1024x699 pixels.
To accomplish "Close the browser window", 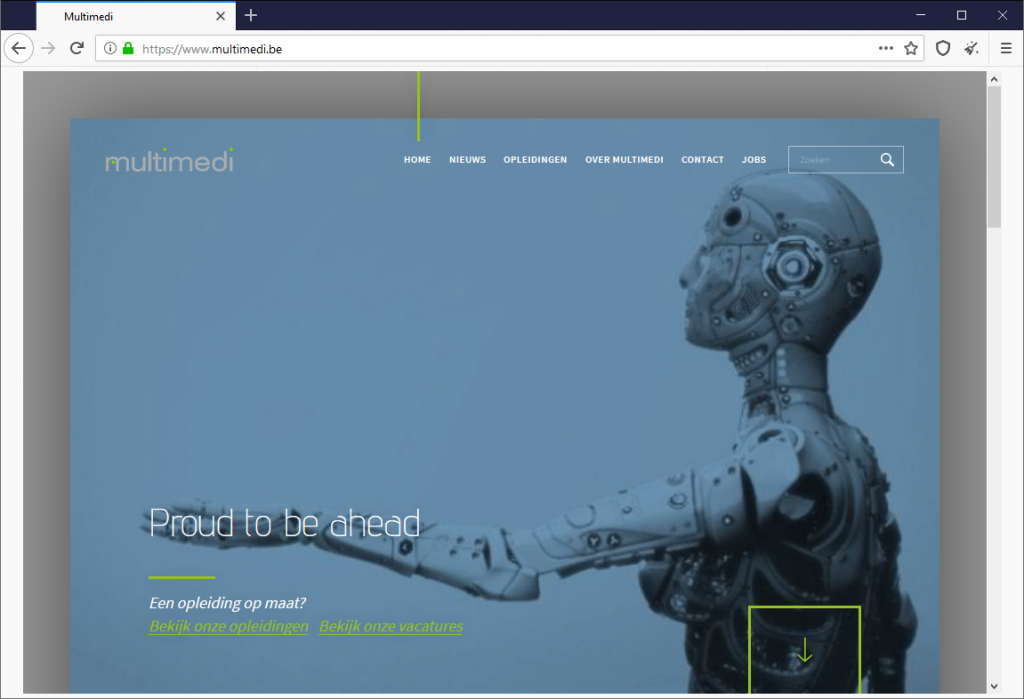I will tap(1002, 15).
